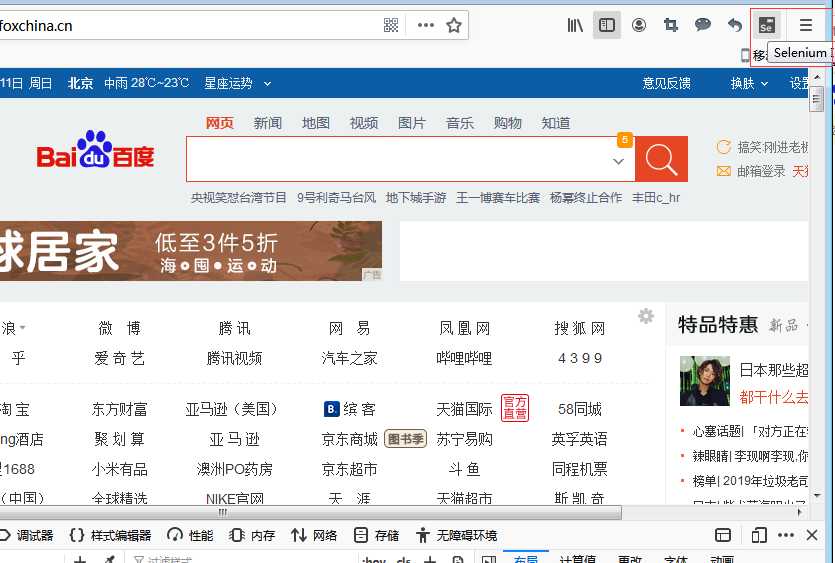Screen dimensions: 835x563
Task: Click the 低至3件5折 advertisement banner
Action: click(191, 251)
